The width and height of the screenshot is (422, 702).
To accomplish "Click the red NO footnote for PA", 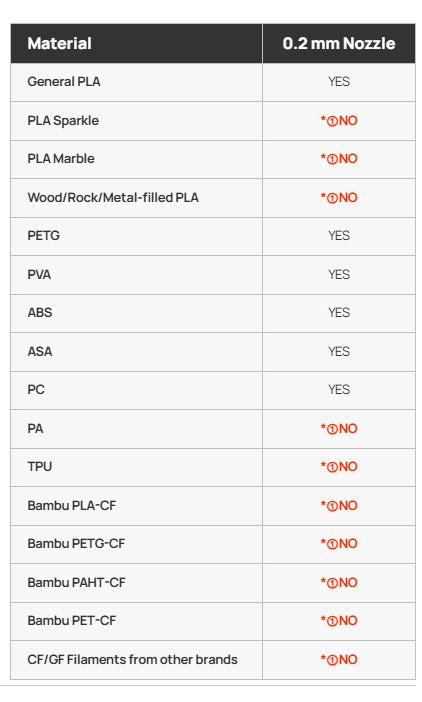I will pyautogui.click(x=339, y=428).
